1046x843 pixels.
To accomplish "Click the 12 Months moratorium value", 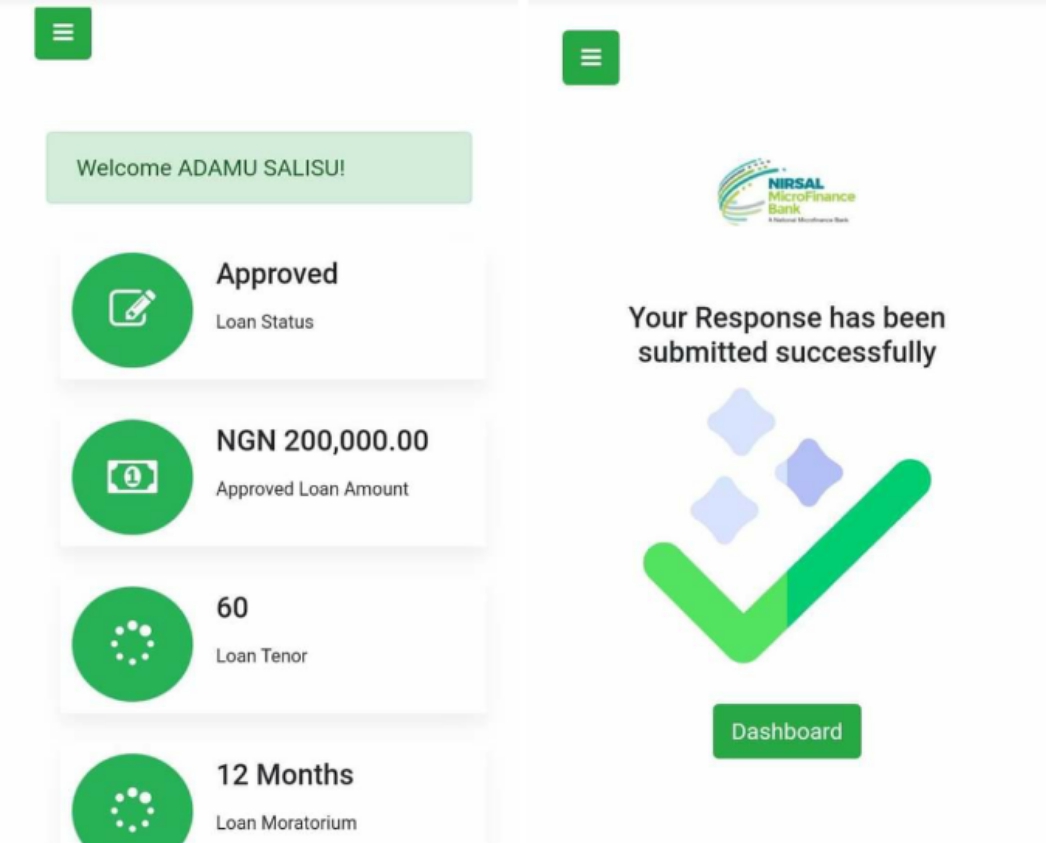I will 285,775.
